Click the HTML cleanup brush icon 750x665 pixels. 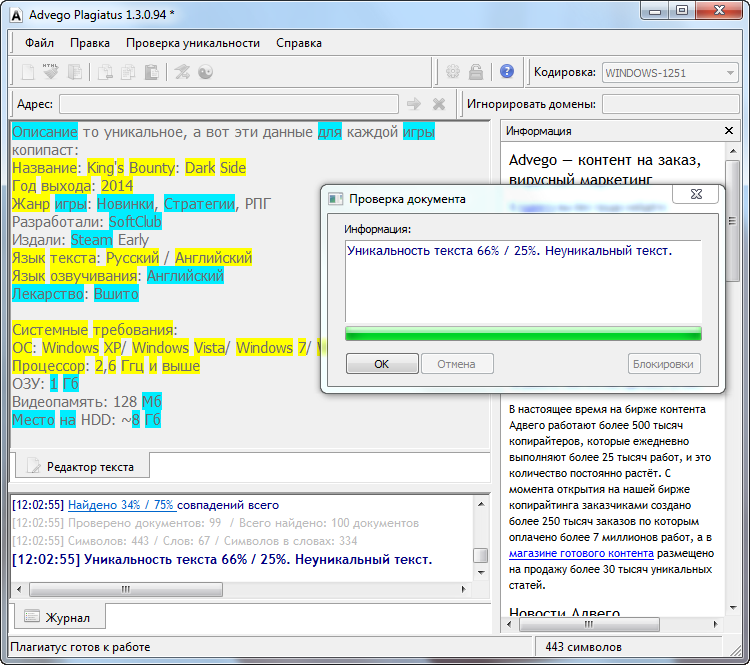click(51, 72)
